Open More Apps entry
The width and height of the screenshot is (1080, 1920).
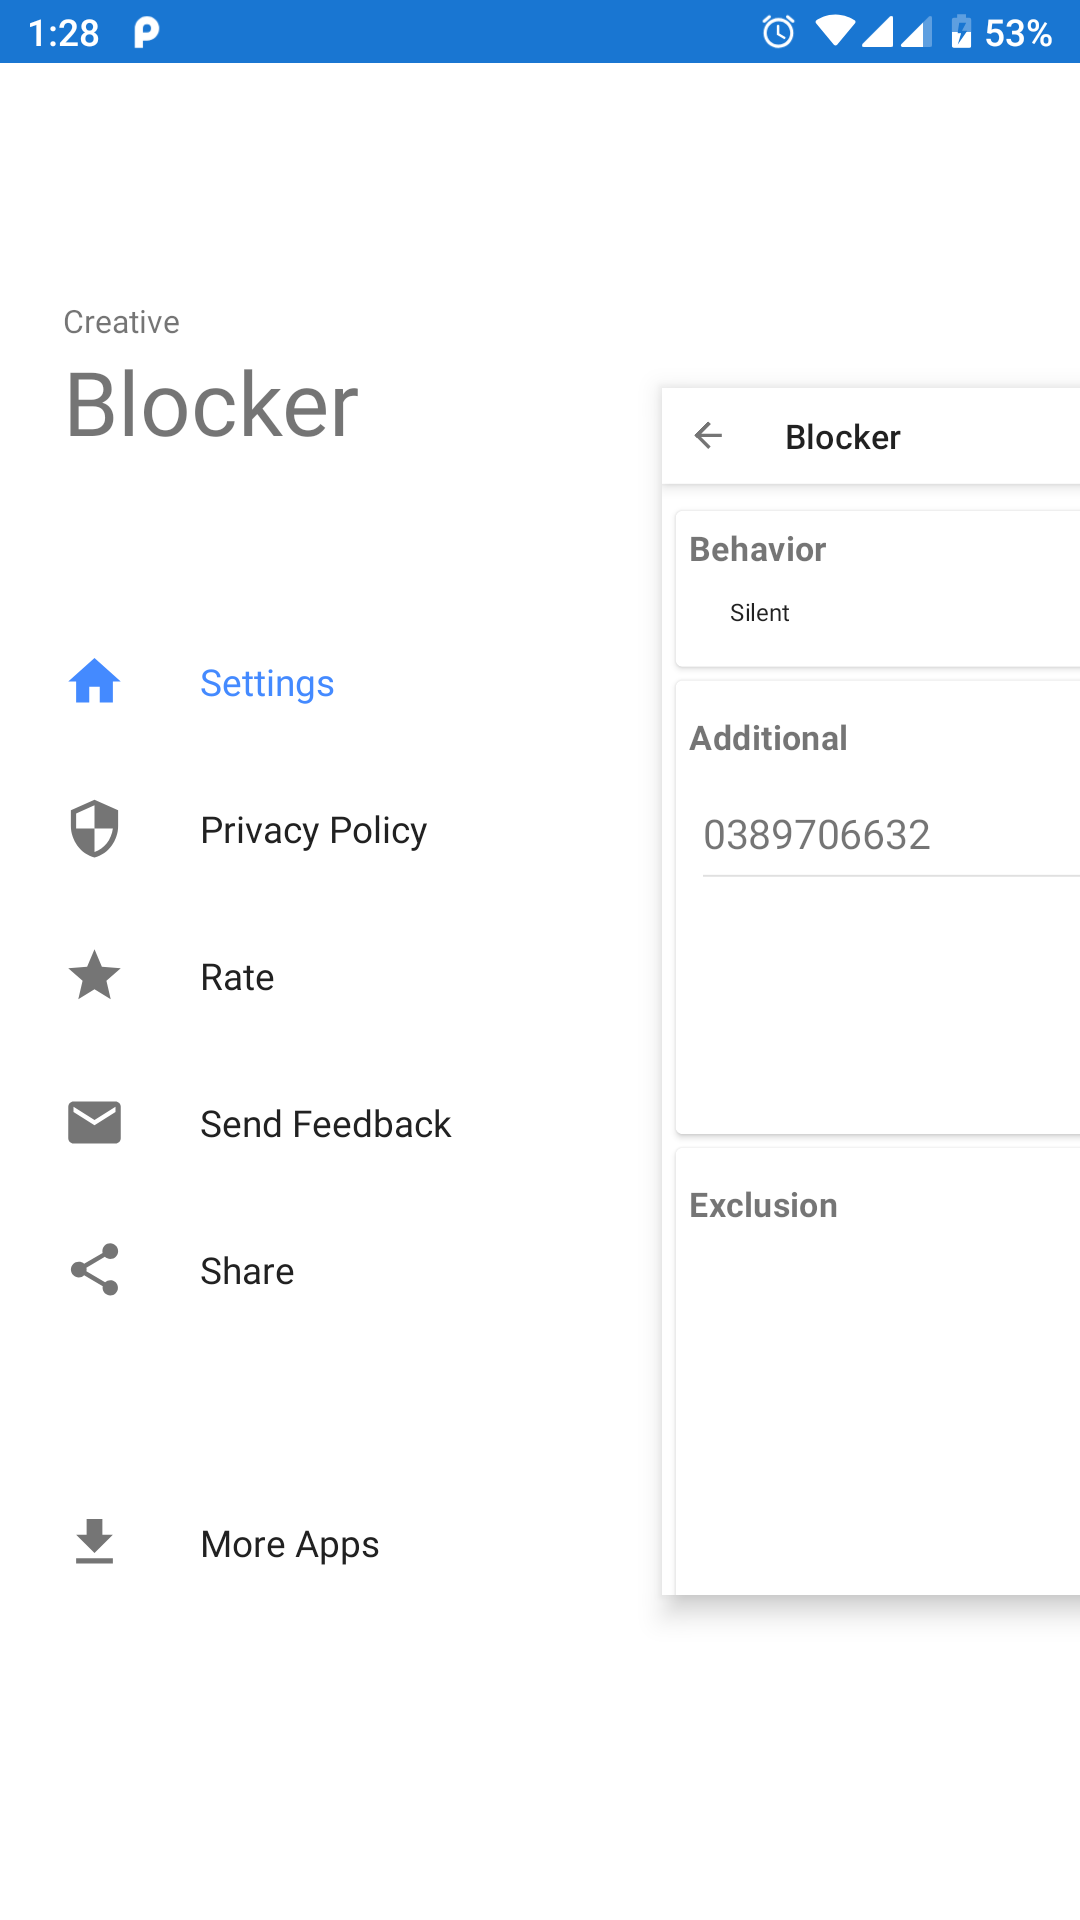pyautogui.click(x=289, y=1545)
